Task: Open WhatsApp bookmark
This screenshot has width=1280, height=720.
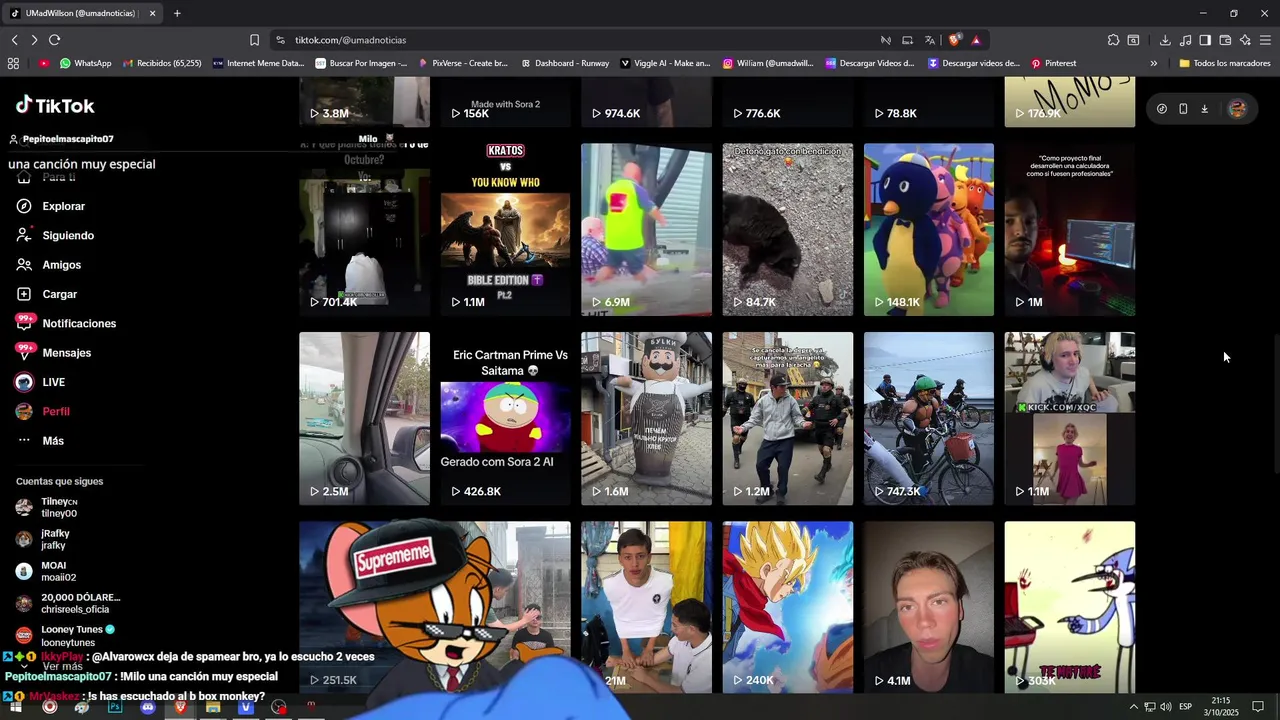Action: point(85,63)
